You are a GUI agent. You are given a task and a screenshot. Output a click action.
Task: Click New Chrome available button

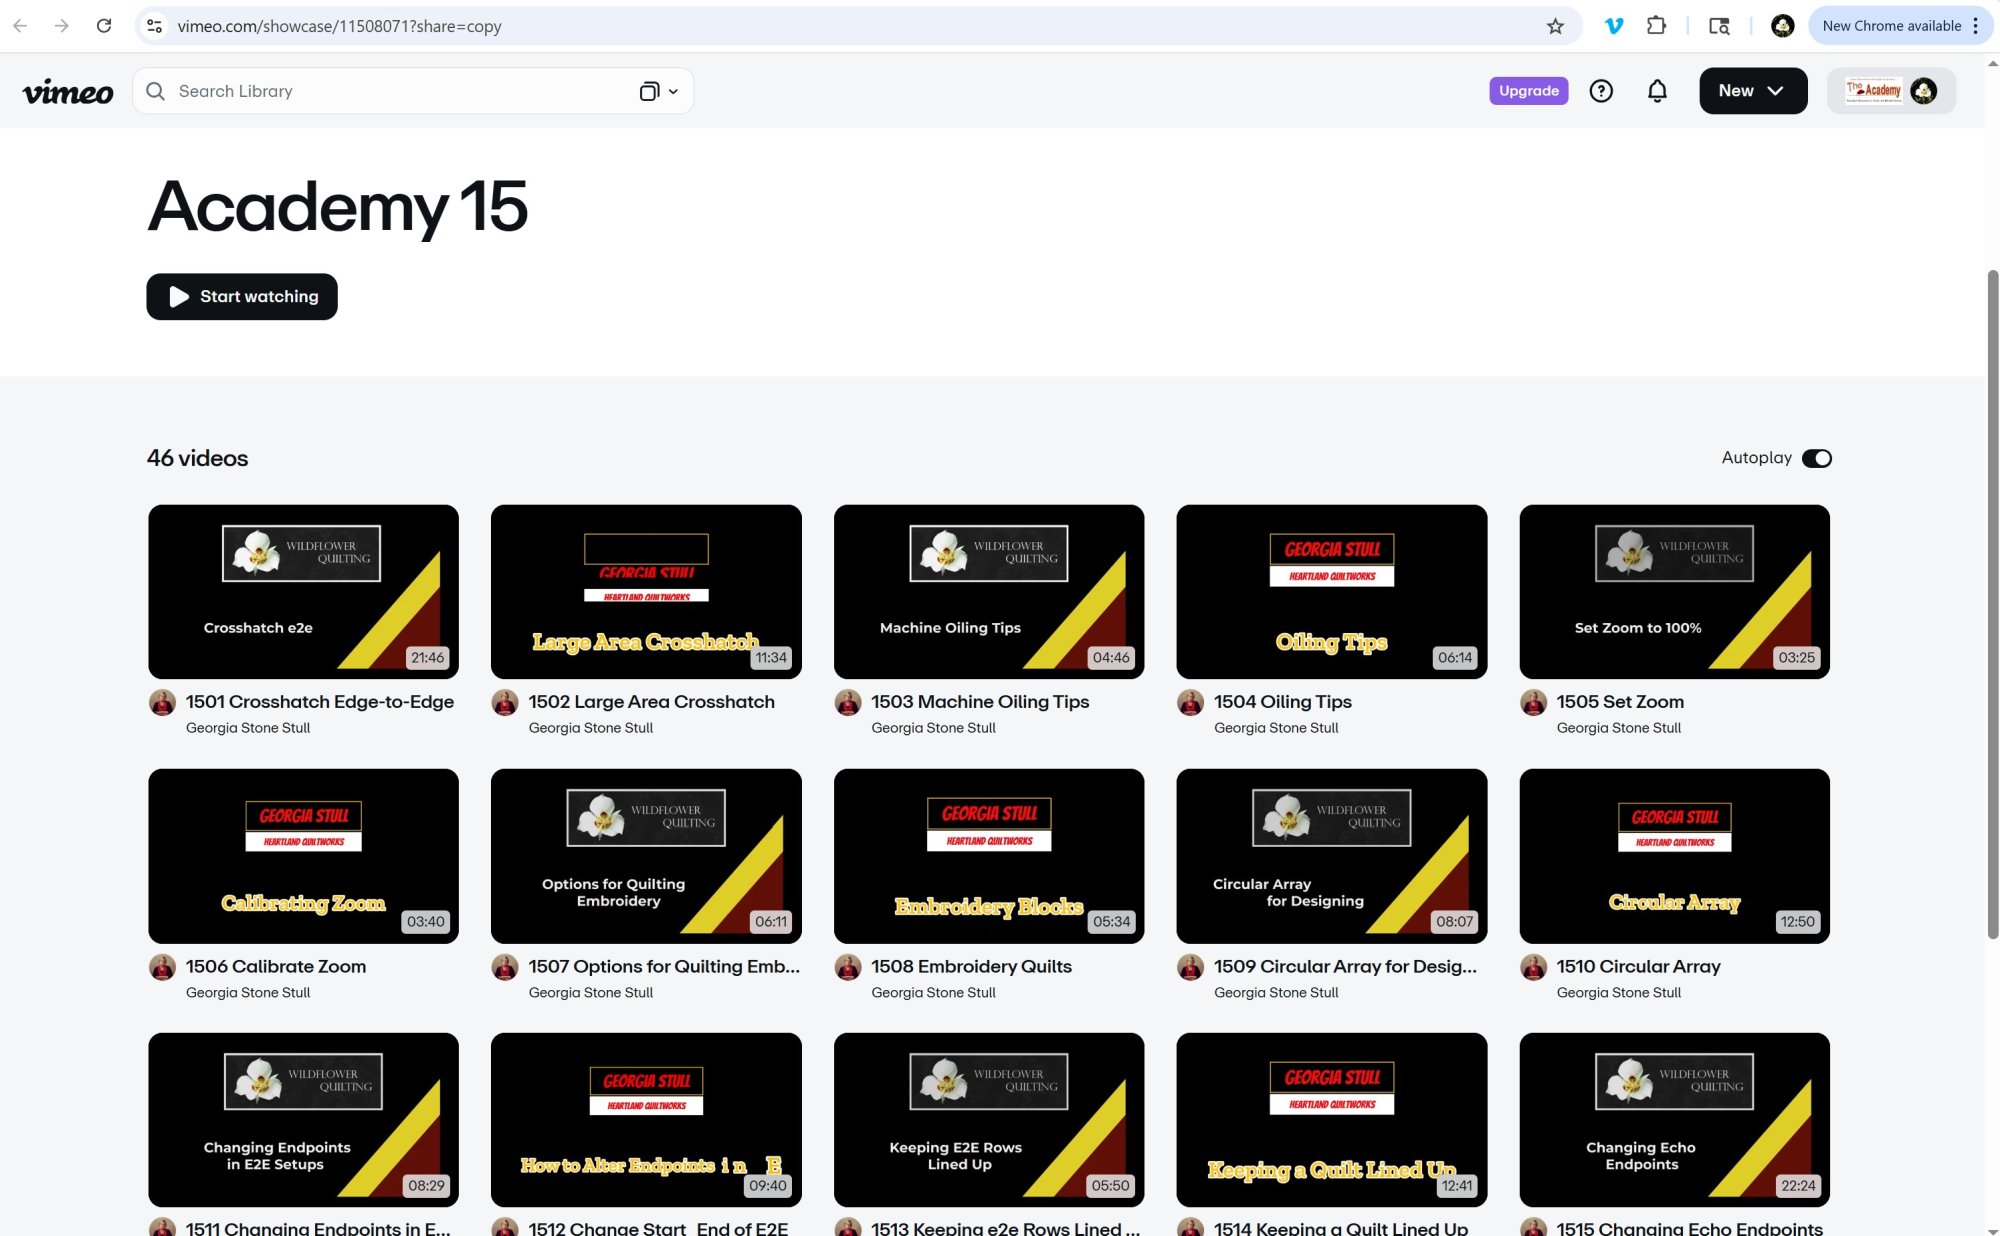click(x=1891, y=26)
